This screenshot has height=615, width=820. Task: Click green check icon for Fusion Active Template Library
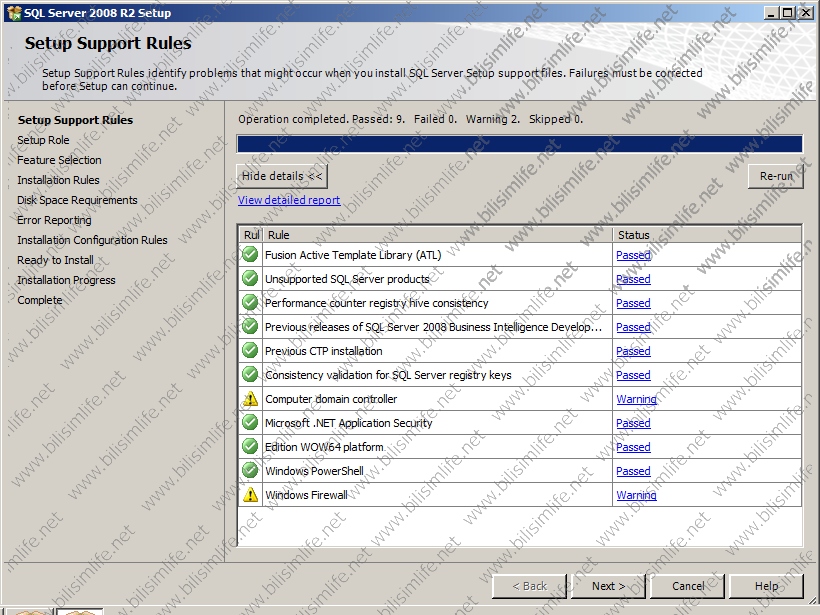(250, 255)
